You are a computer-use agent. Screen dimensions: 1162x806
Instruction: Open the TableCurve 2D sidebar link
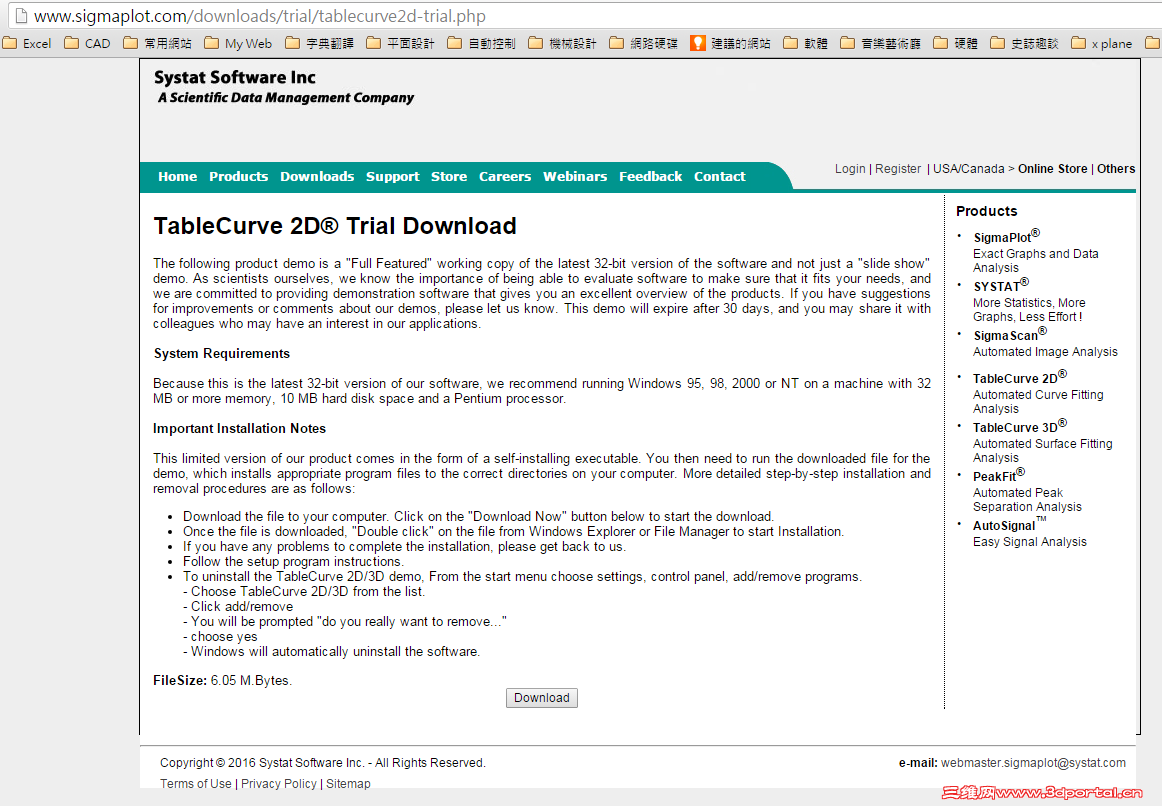(x=1020, y=377)
